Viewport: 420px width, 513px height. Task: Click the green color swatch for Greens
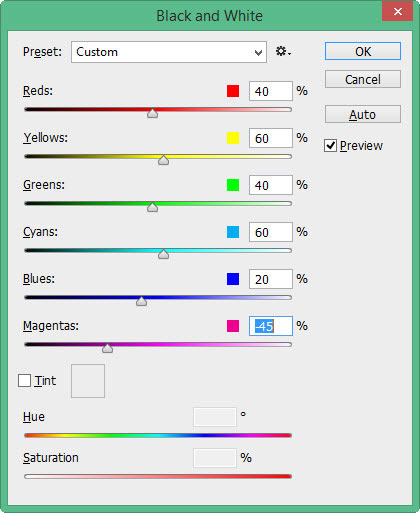(233, 185)
